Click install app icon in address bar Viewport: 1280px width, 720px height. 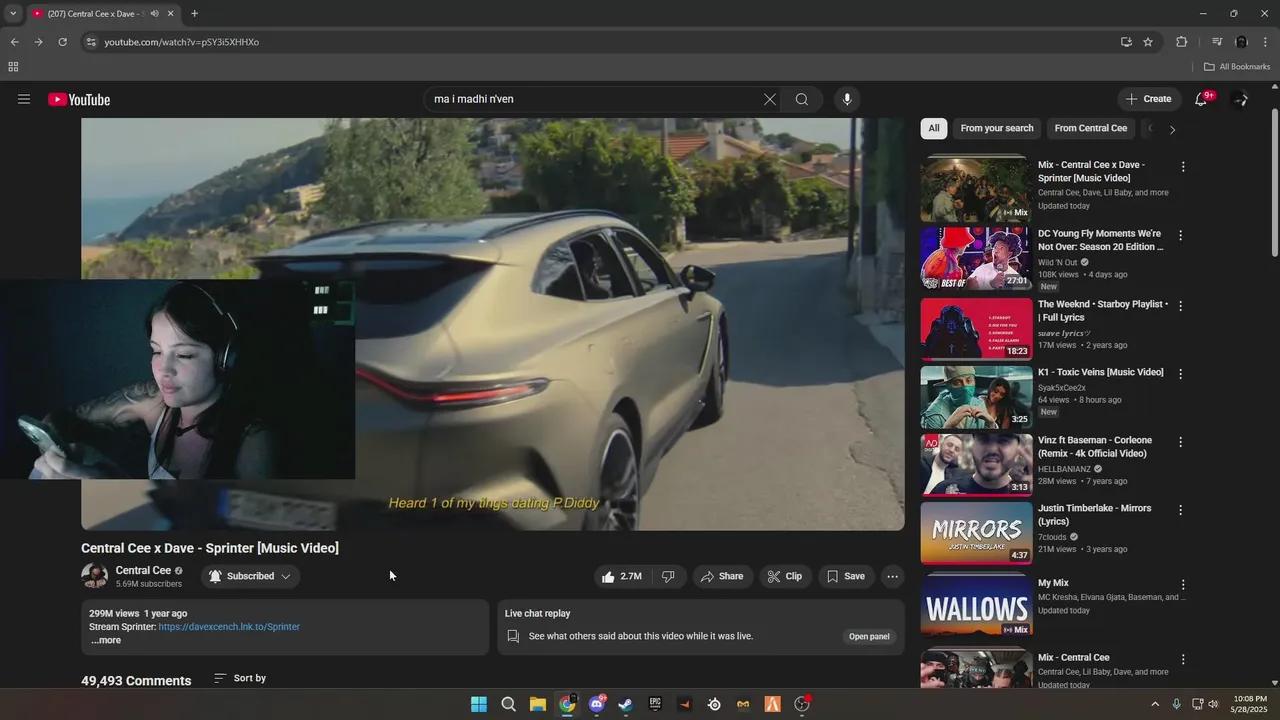(1126, 42)
